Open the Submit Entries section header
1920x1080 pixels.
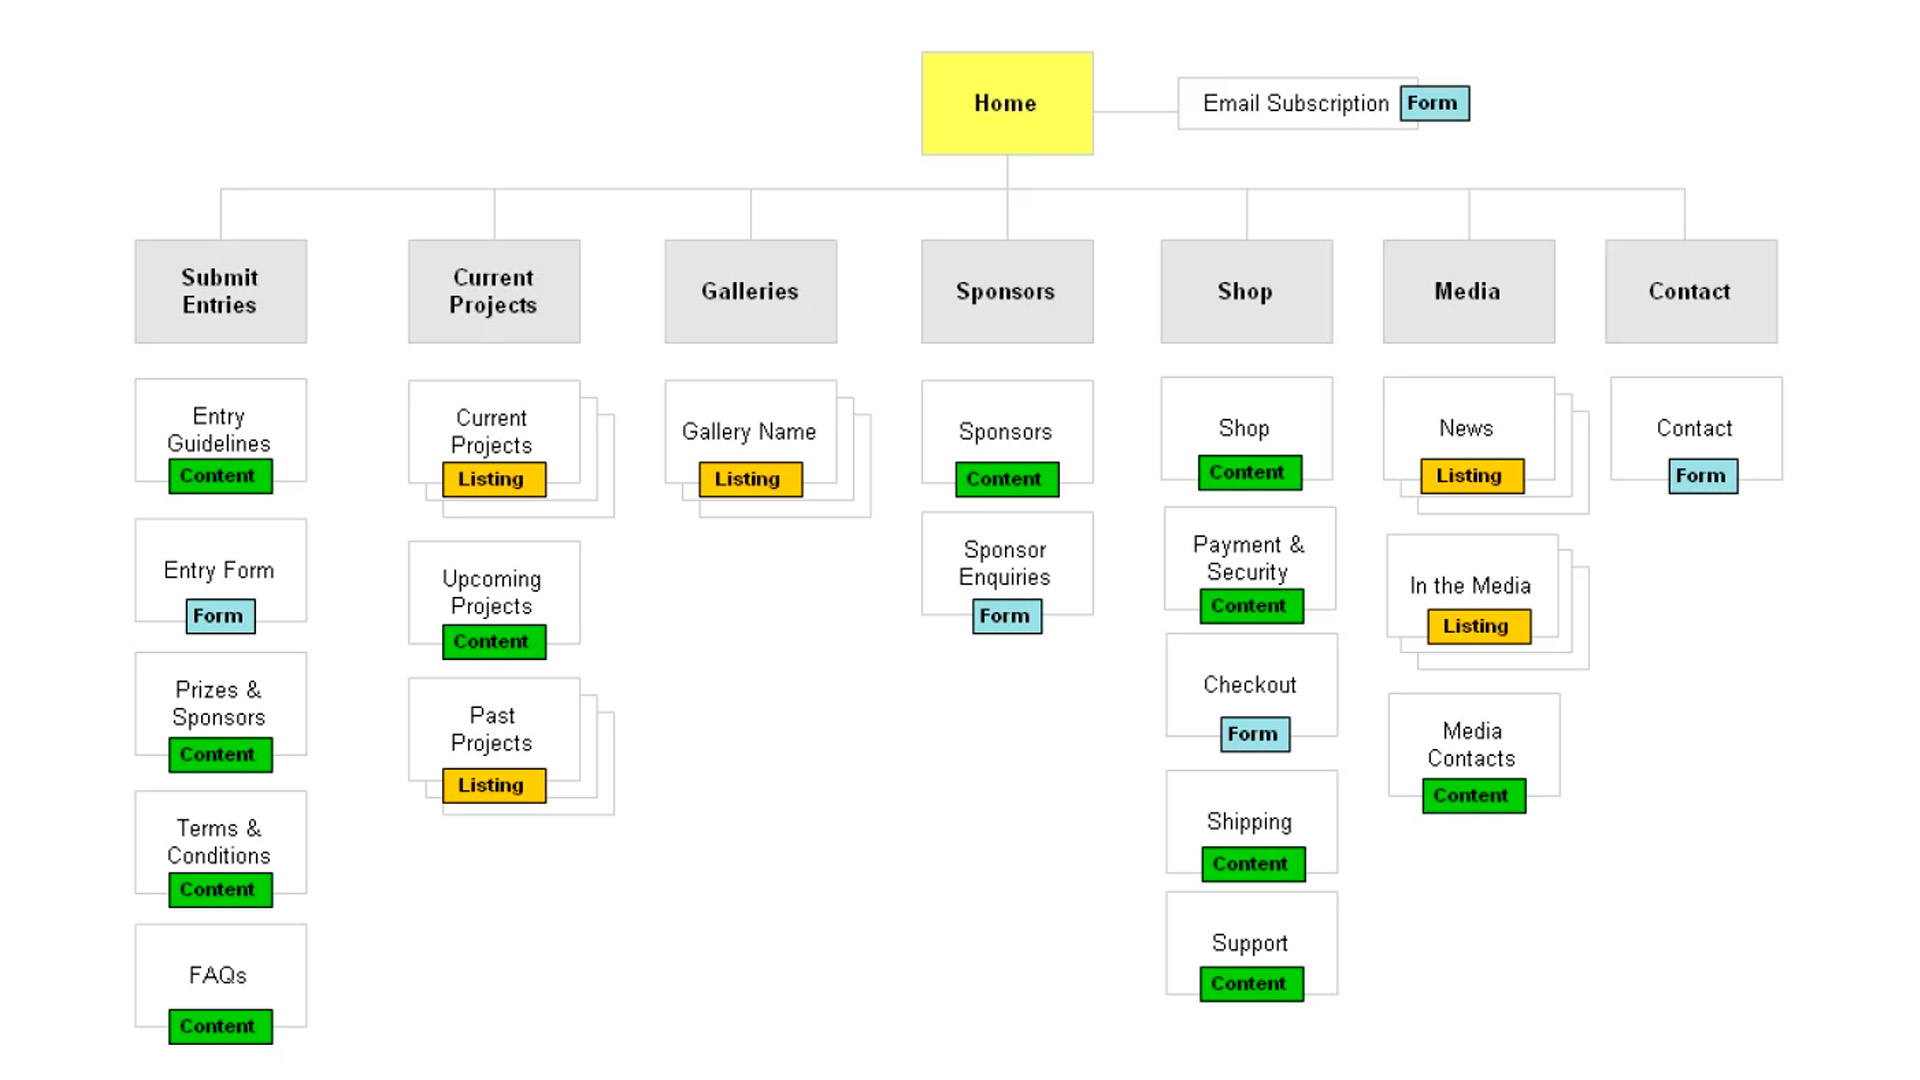[220, 291]
